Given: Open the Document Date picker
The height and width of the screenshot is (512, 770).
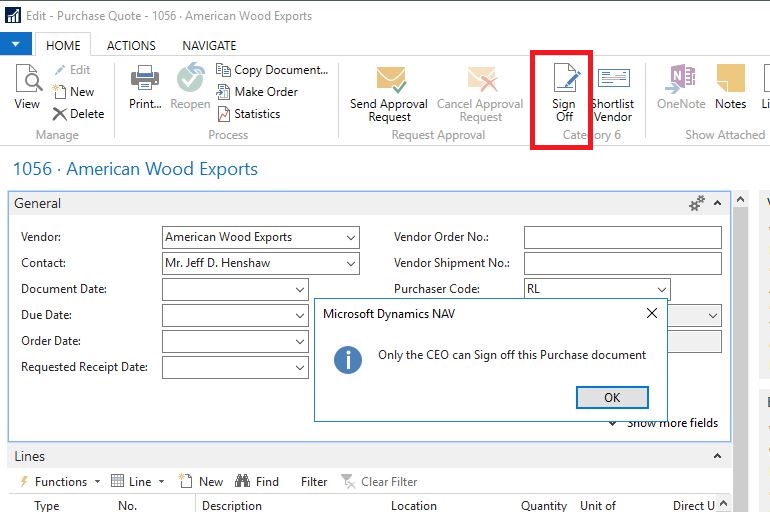Looking at the screenshot, I should click(x=300, y=290).
